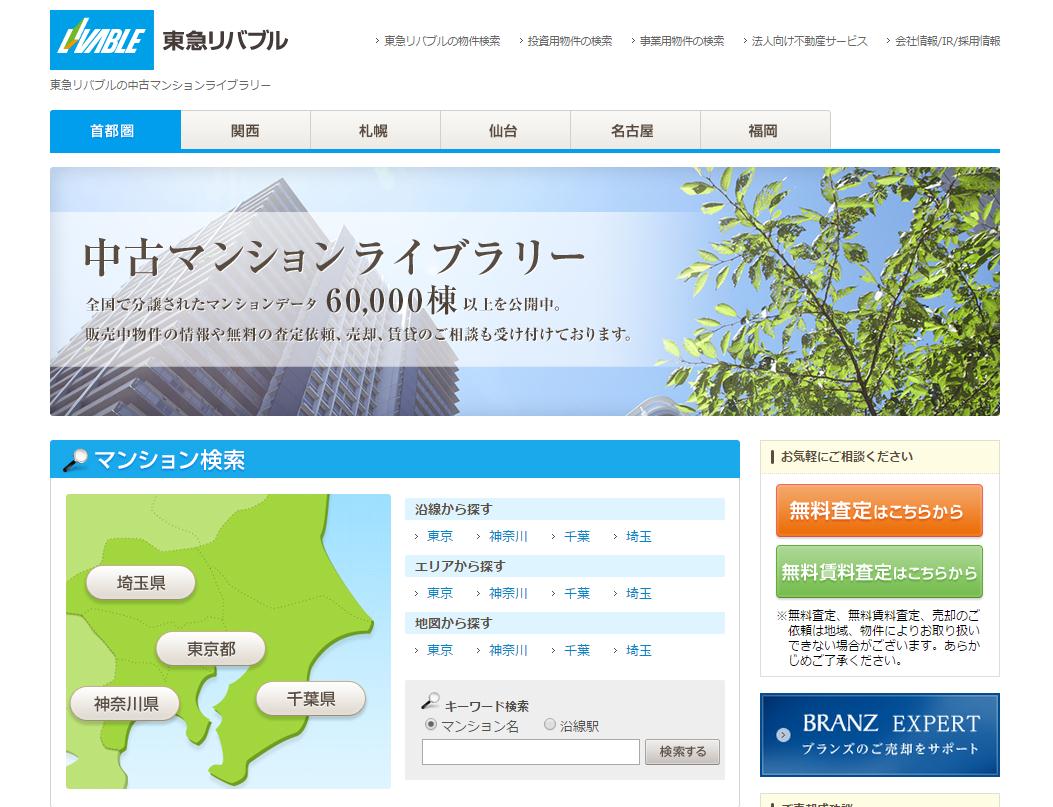Select the マンション名 radio button
The height and width of the screenshot is (807, 1053).
(x=431, y=724)
